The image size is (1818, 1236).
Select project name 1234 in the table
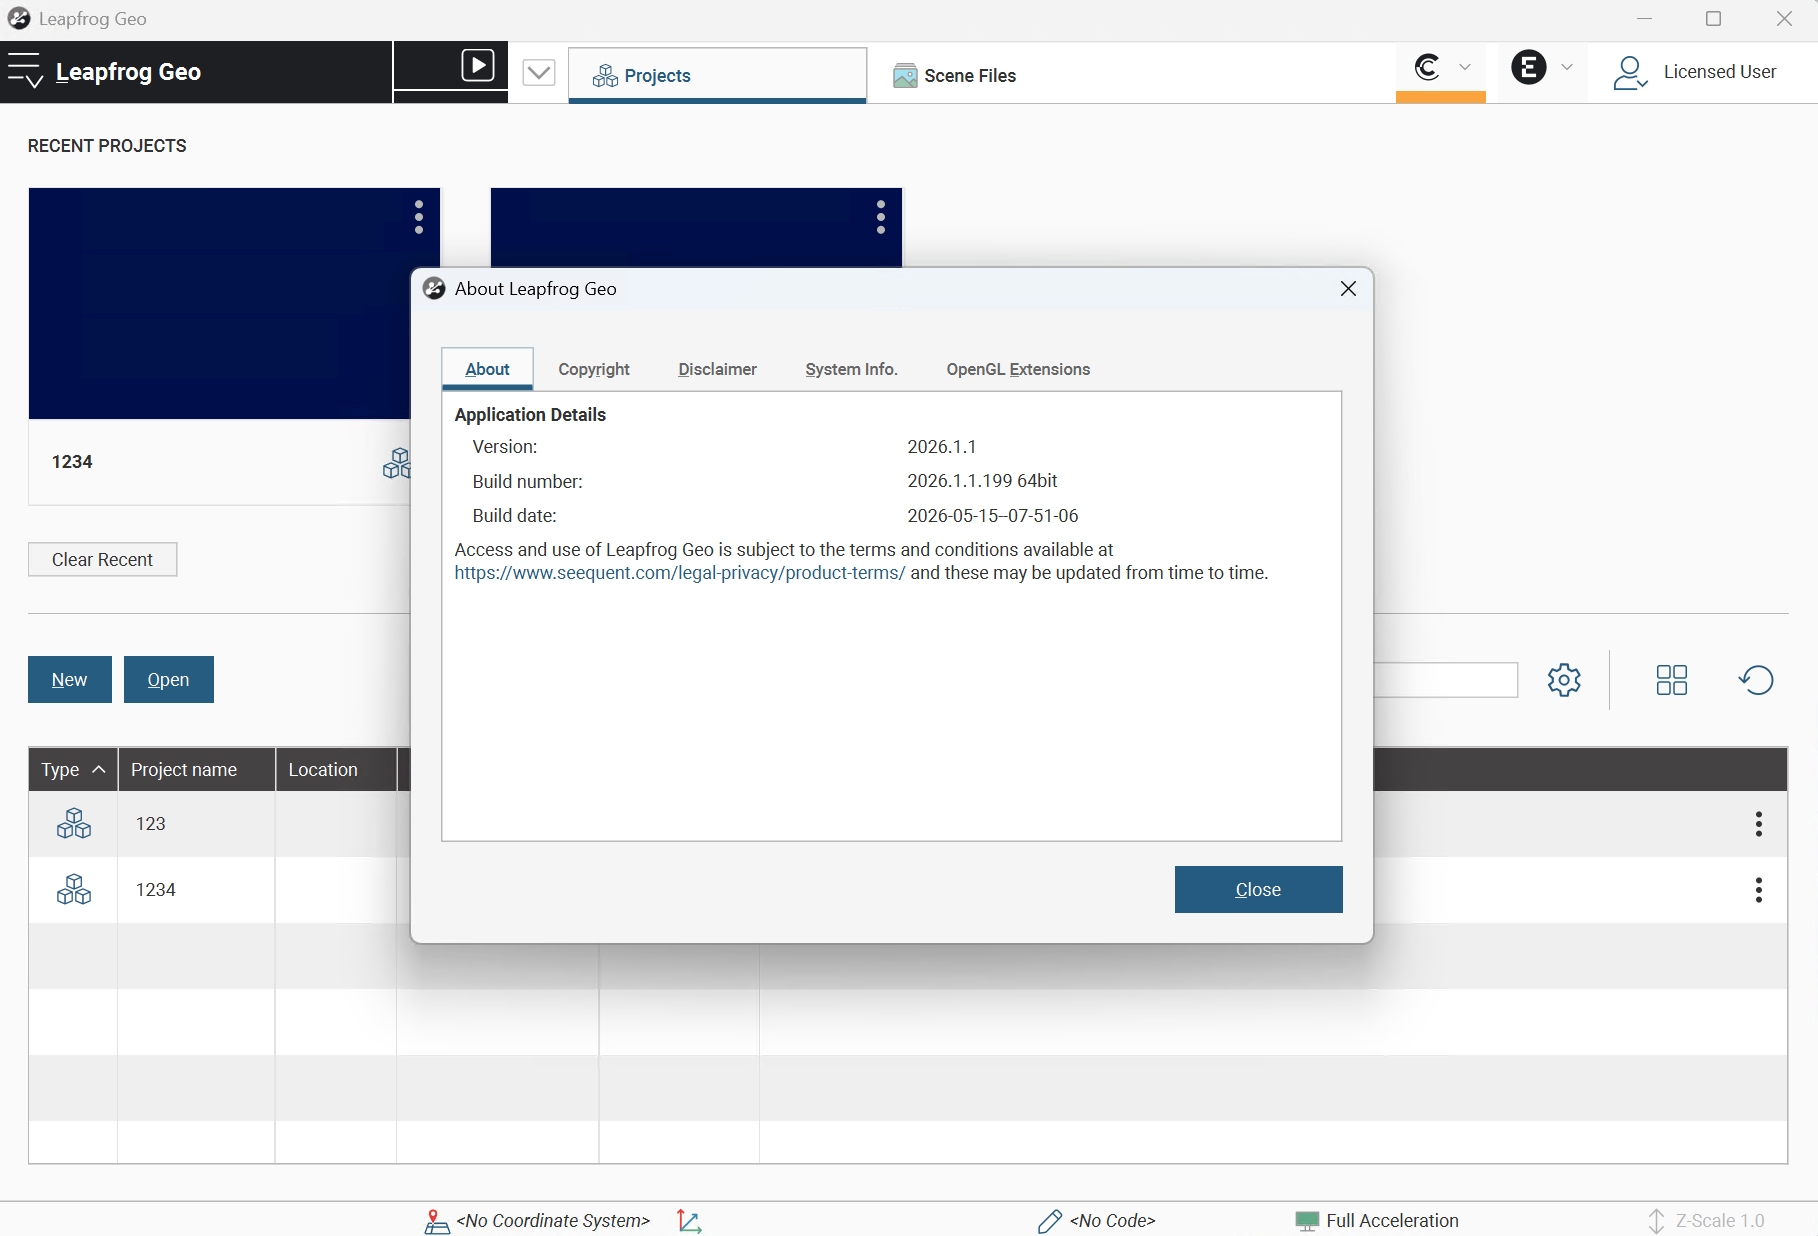[x=156, y=890]
